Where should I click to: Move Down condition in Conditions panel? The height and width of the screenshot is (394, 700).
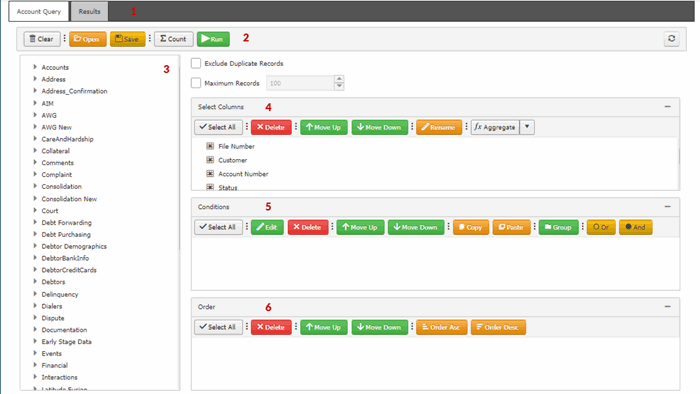click(416, 227)
